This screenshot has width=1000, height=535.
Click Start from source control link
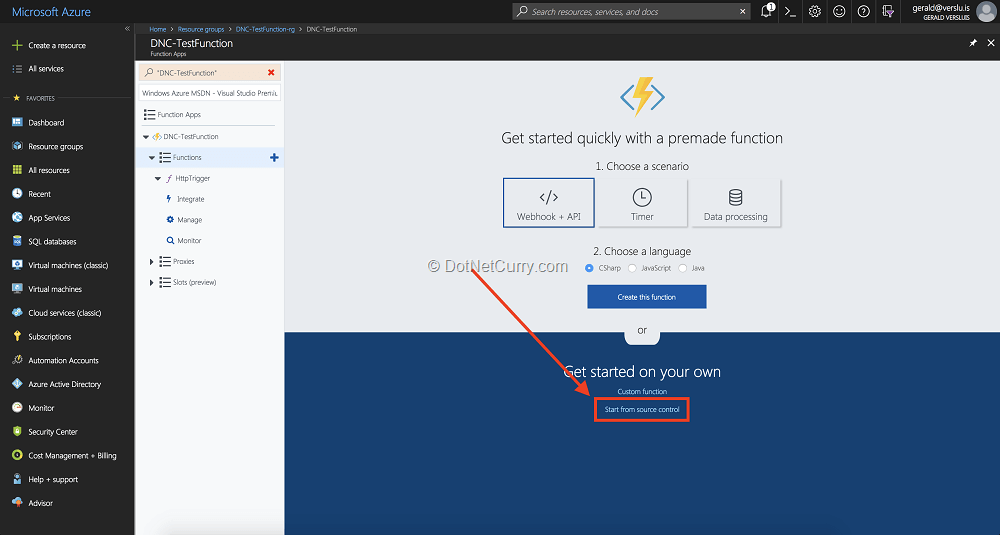[642, 409]
